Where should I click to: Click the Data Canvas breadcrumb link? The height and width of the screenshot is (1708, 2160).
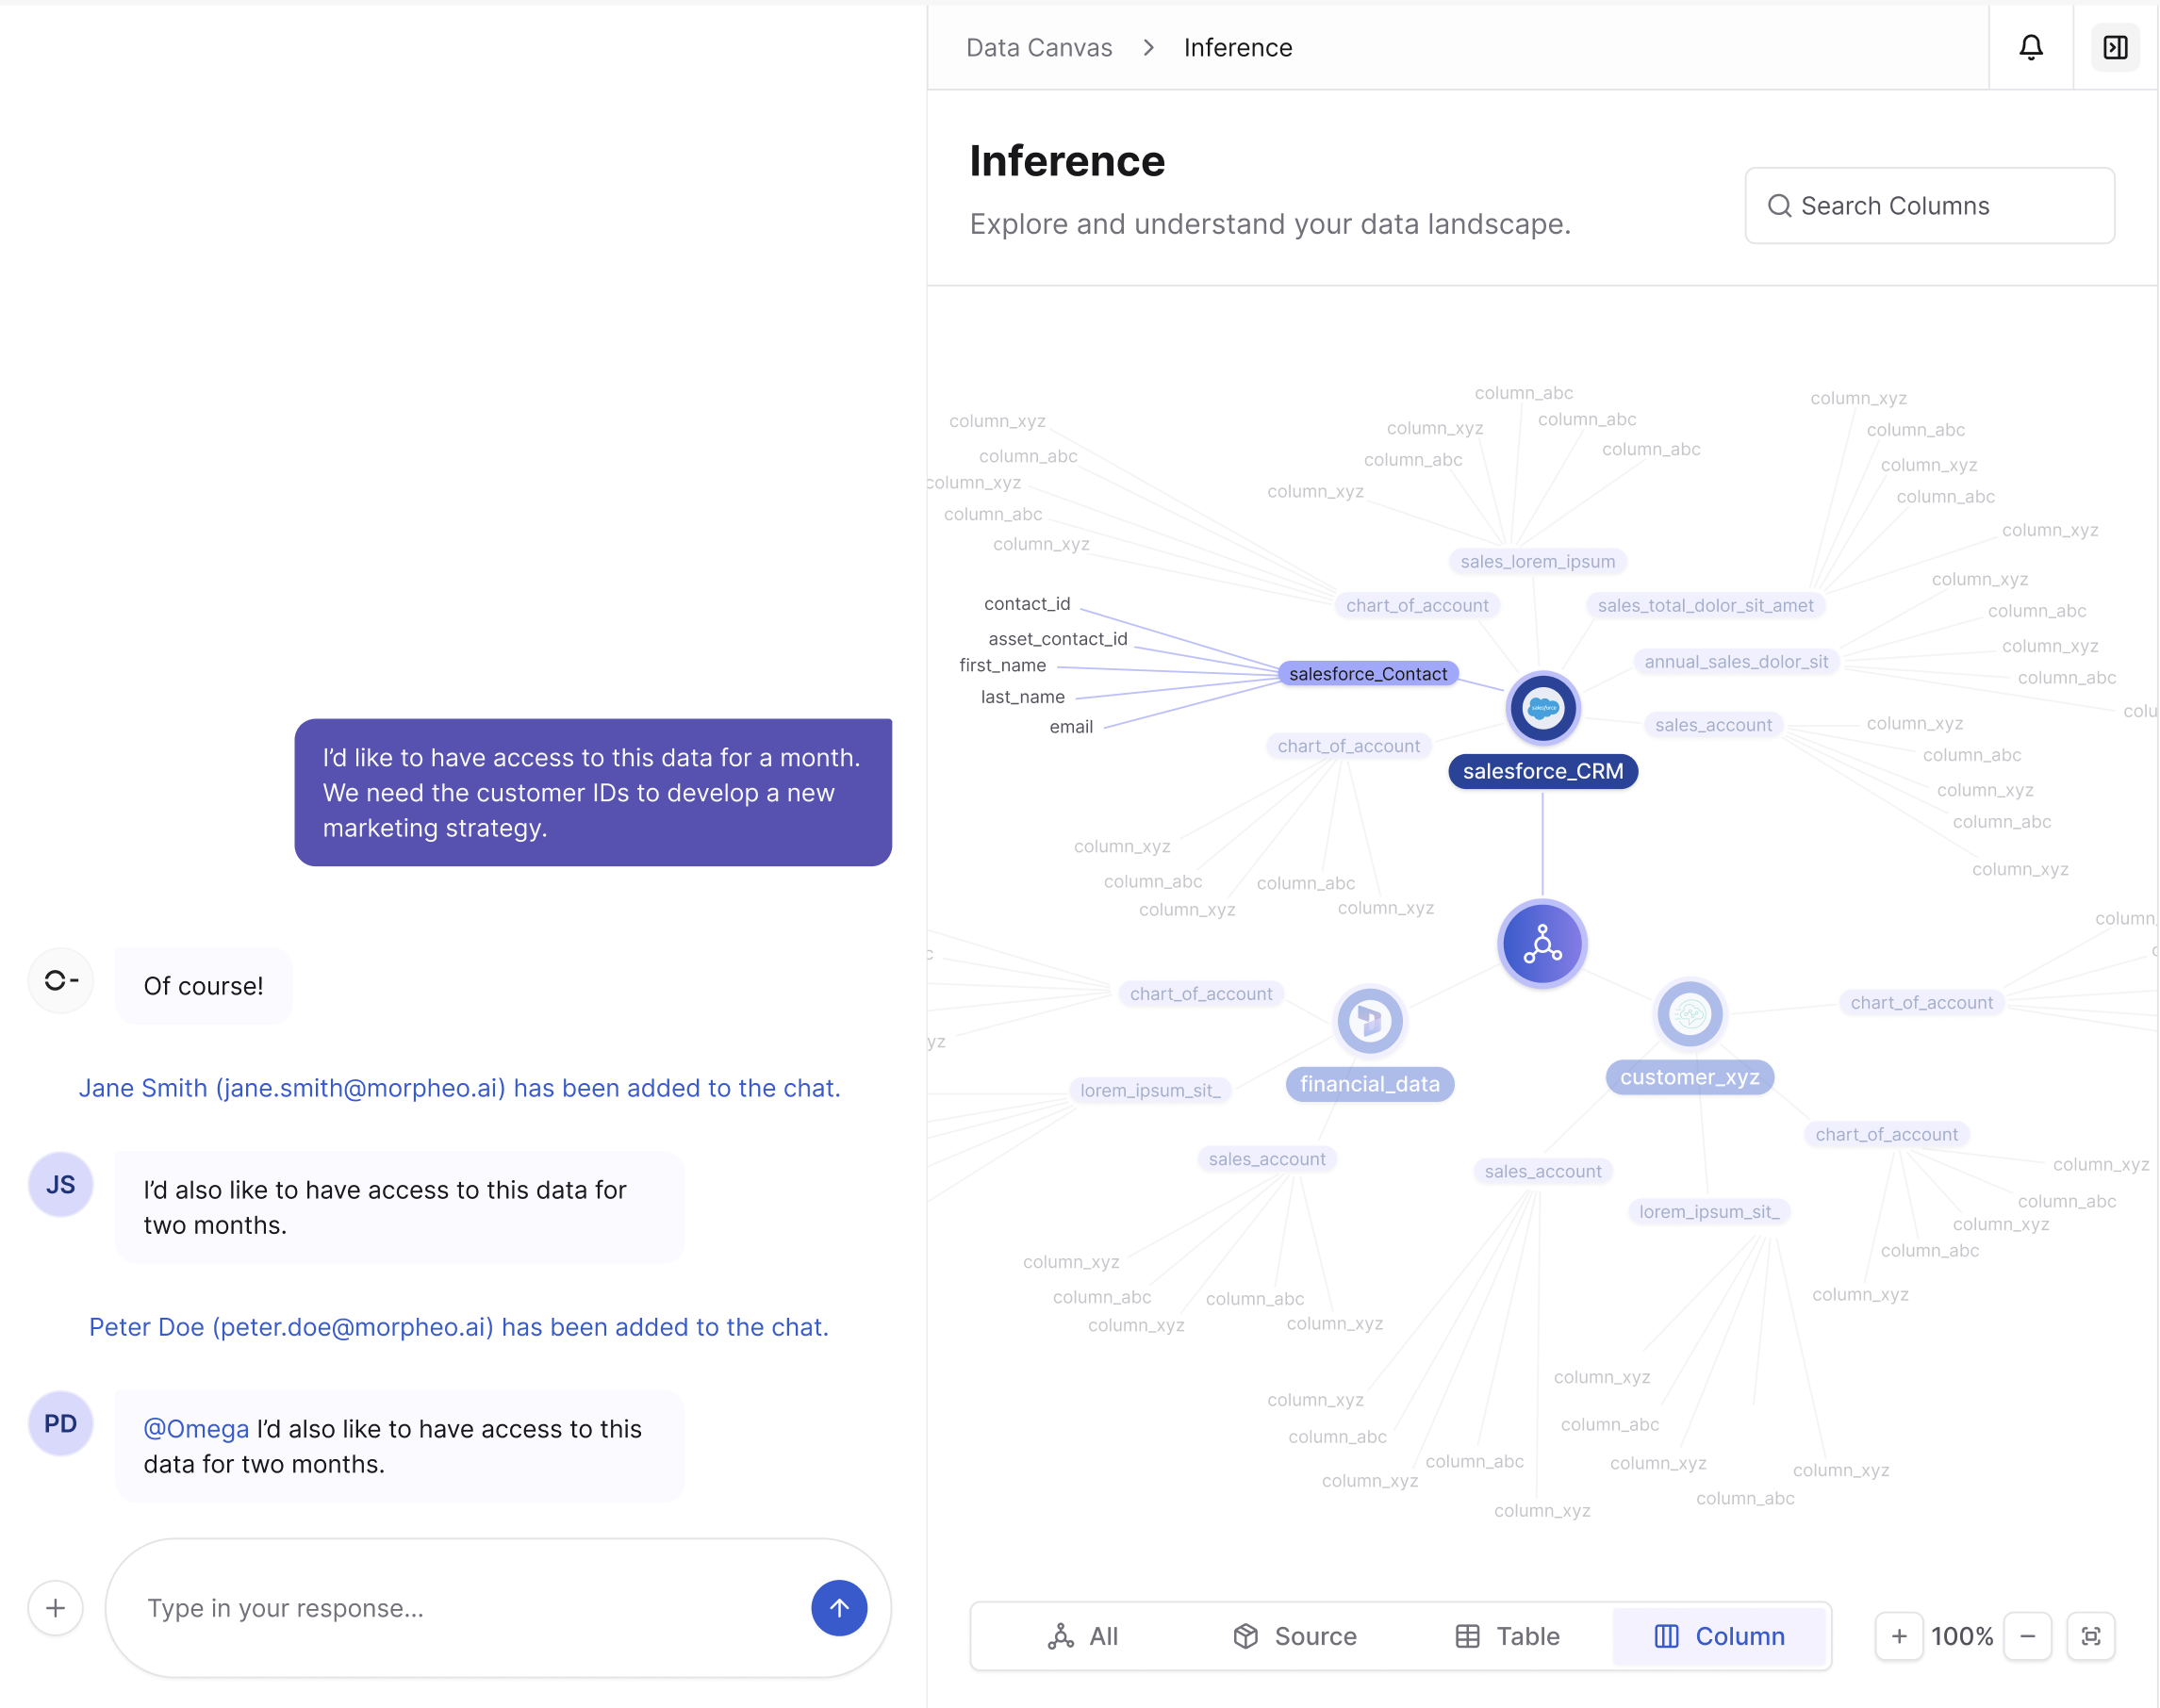pyautogui.click(x=1038, y=47)
